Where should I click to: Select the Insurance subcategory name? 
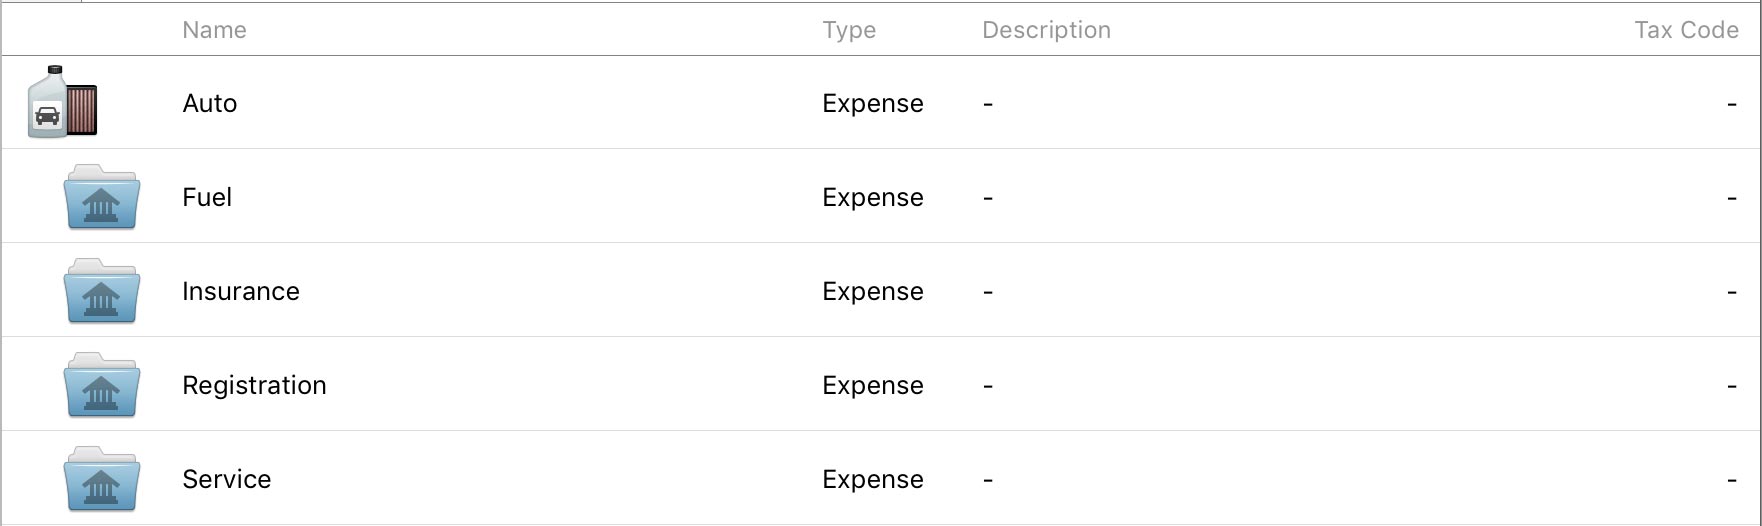tap(241, 292)
